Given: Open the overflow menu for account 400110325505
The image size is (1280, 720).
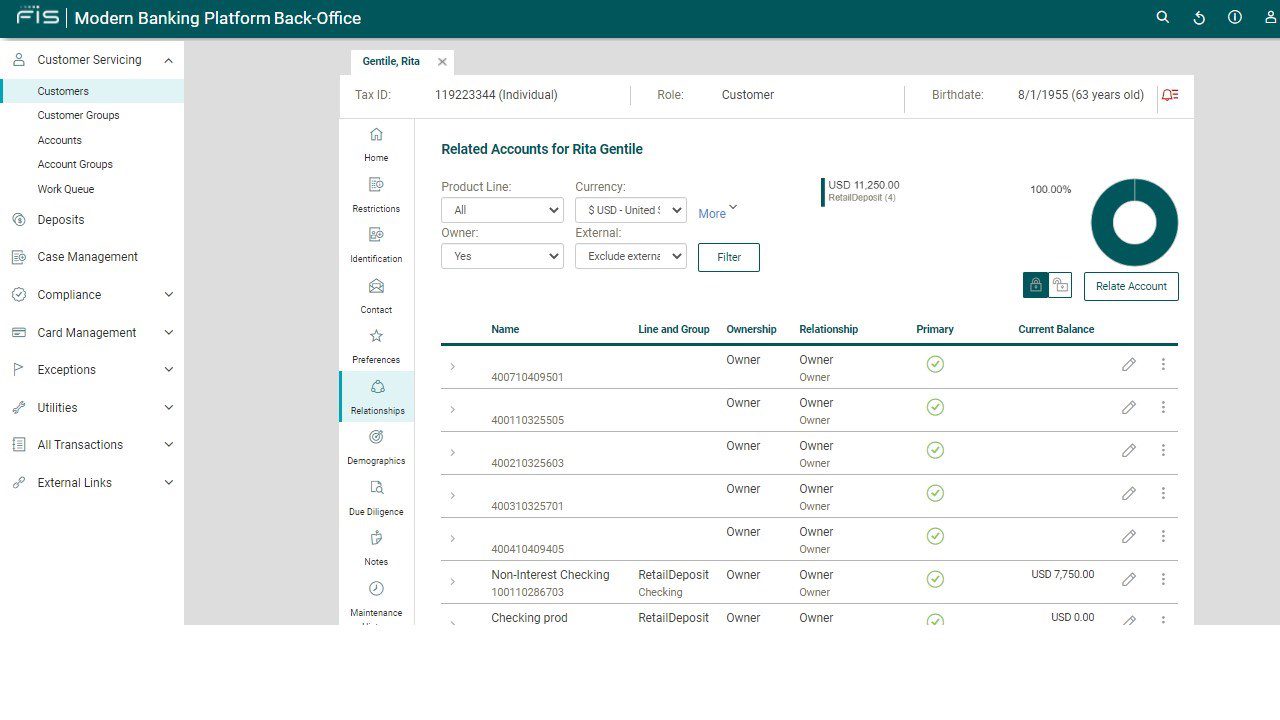Looking at the screenshot, I should [1163, 407].
